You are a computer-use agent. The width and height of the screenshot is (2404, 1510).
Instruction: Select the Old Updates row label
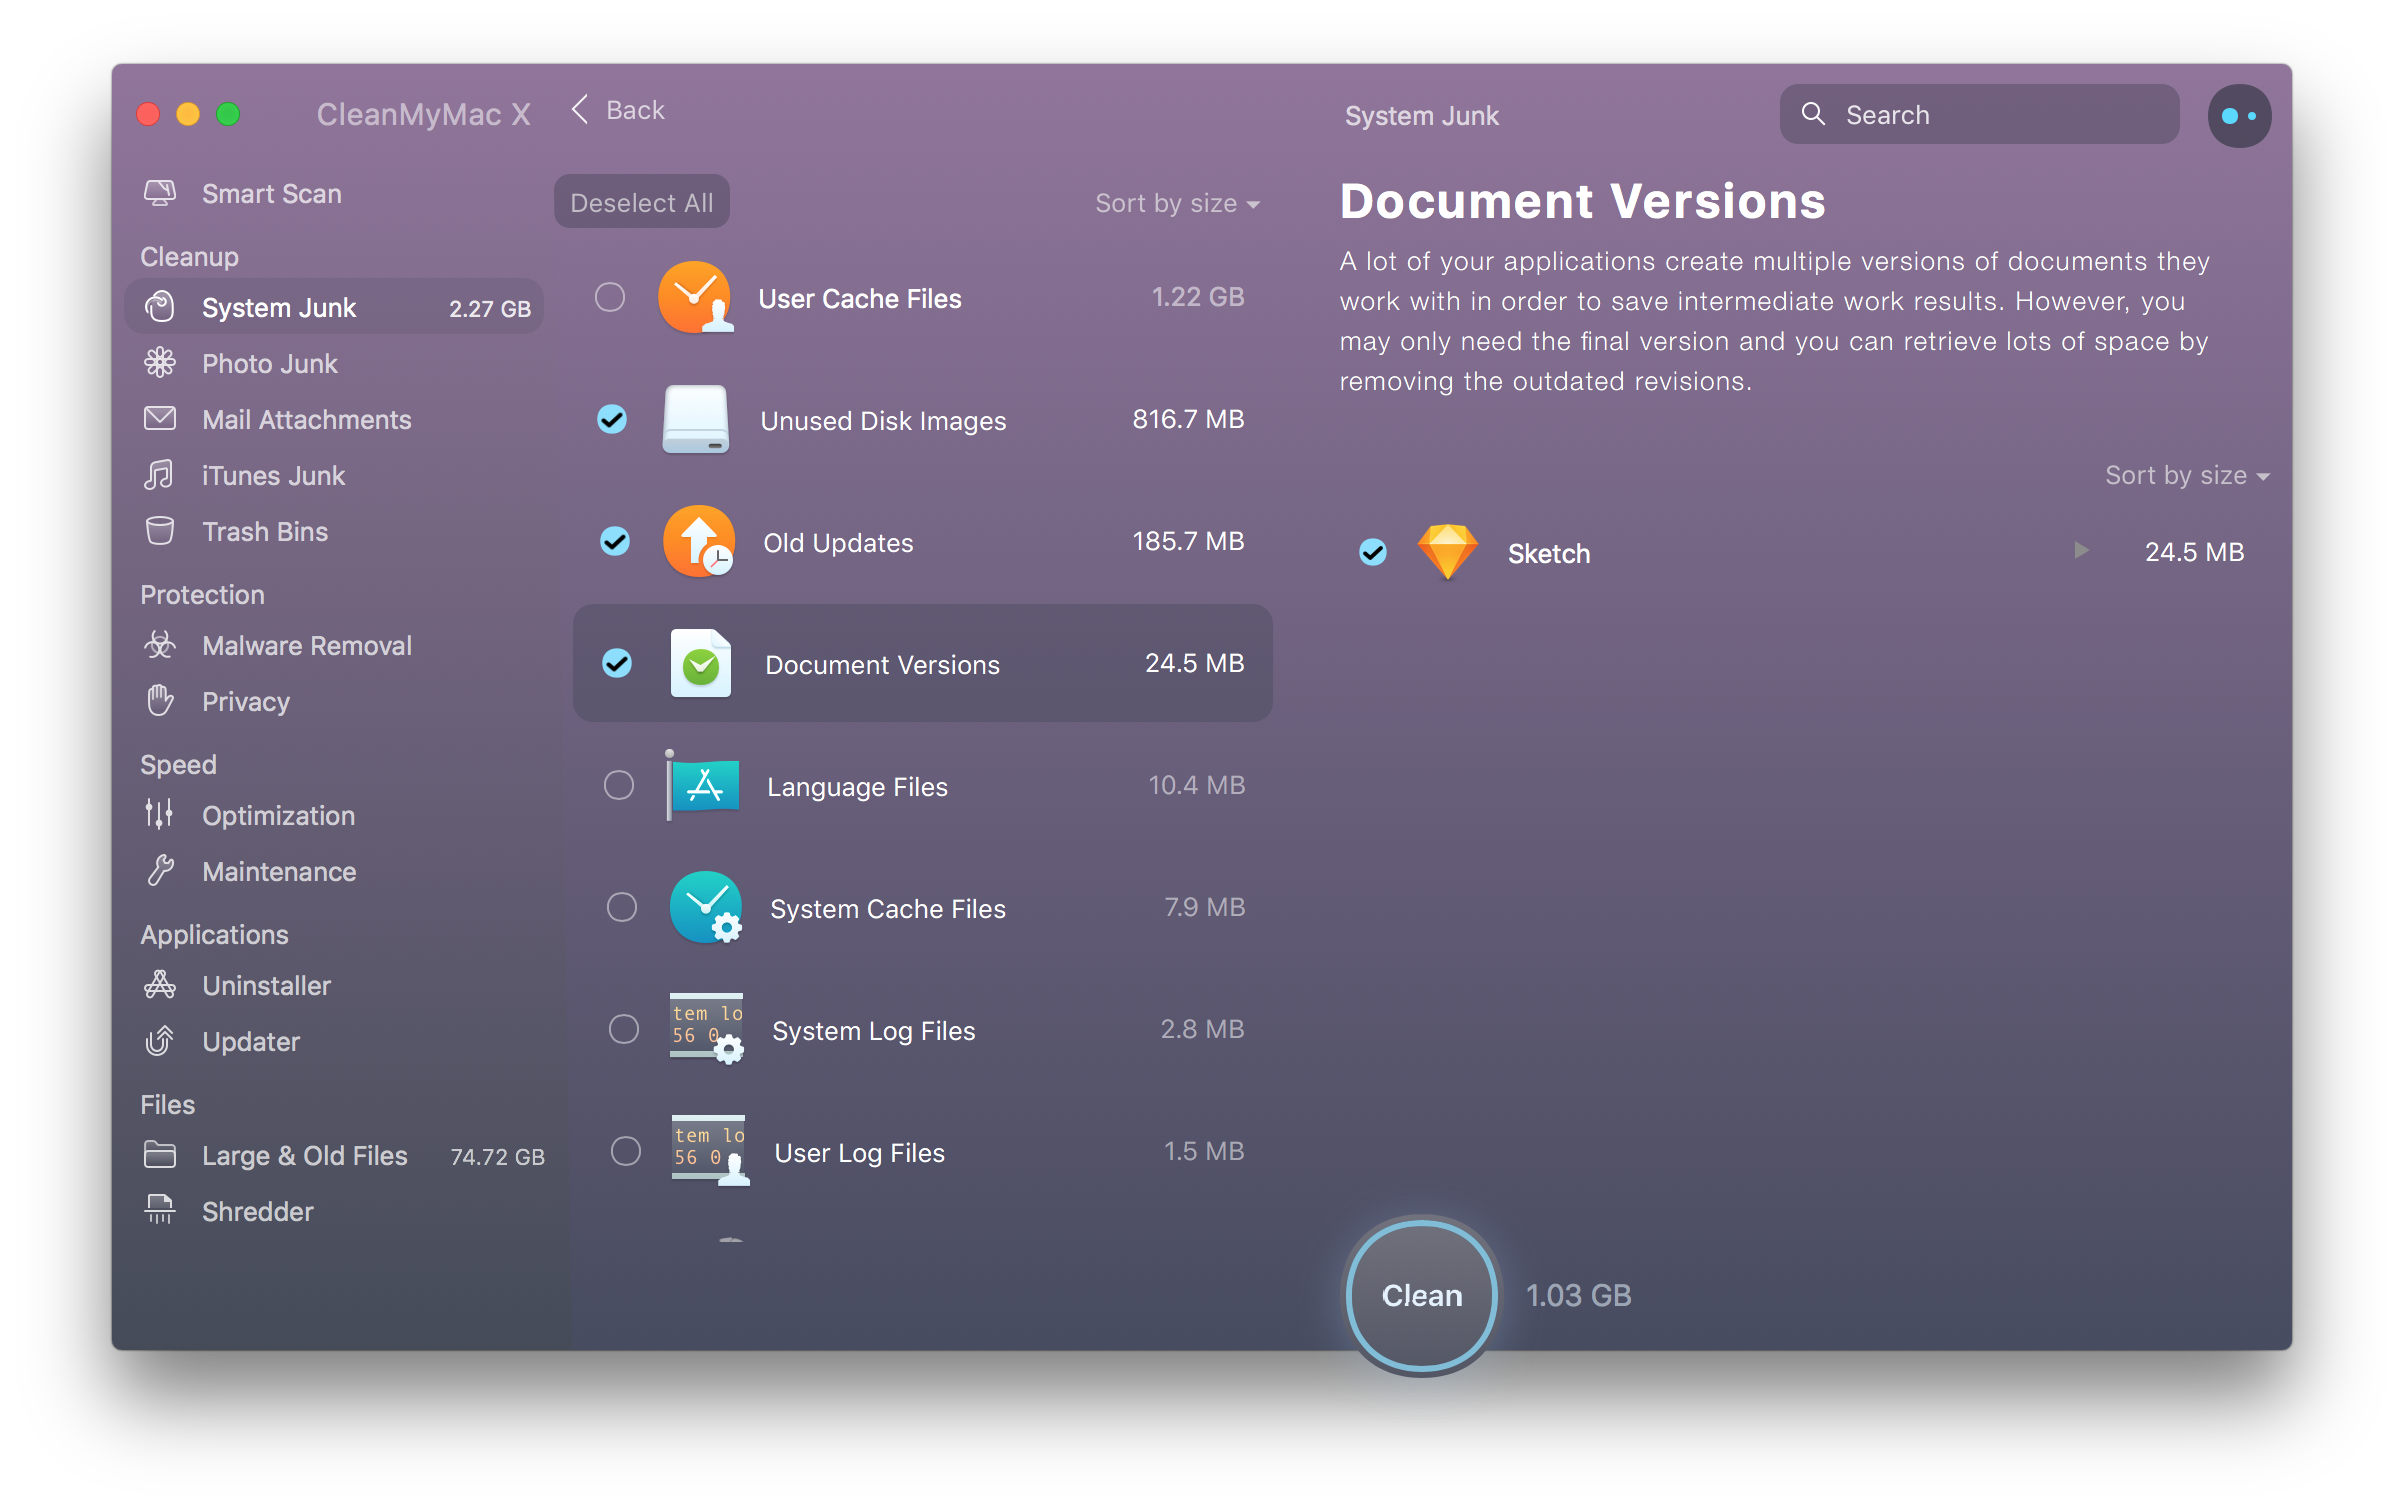pos(838,542)
